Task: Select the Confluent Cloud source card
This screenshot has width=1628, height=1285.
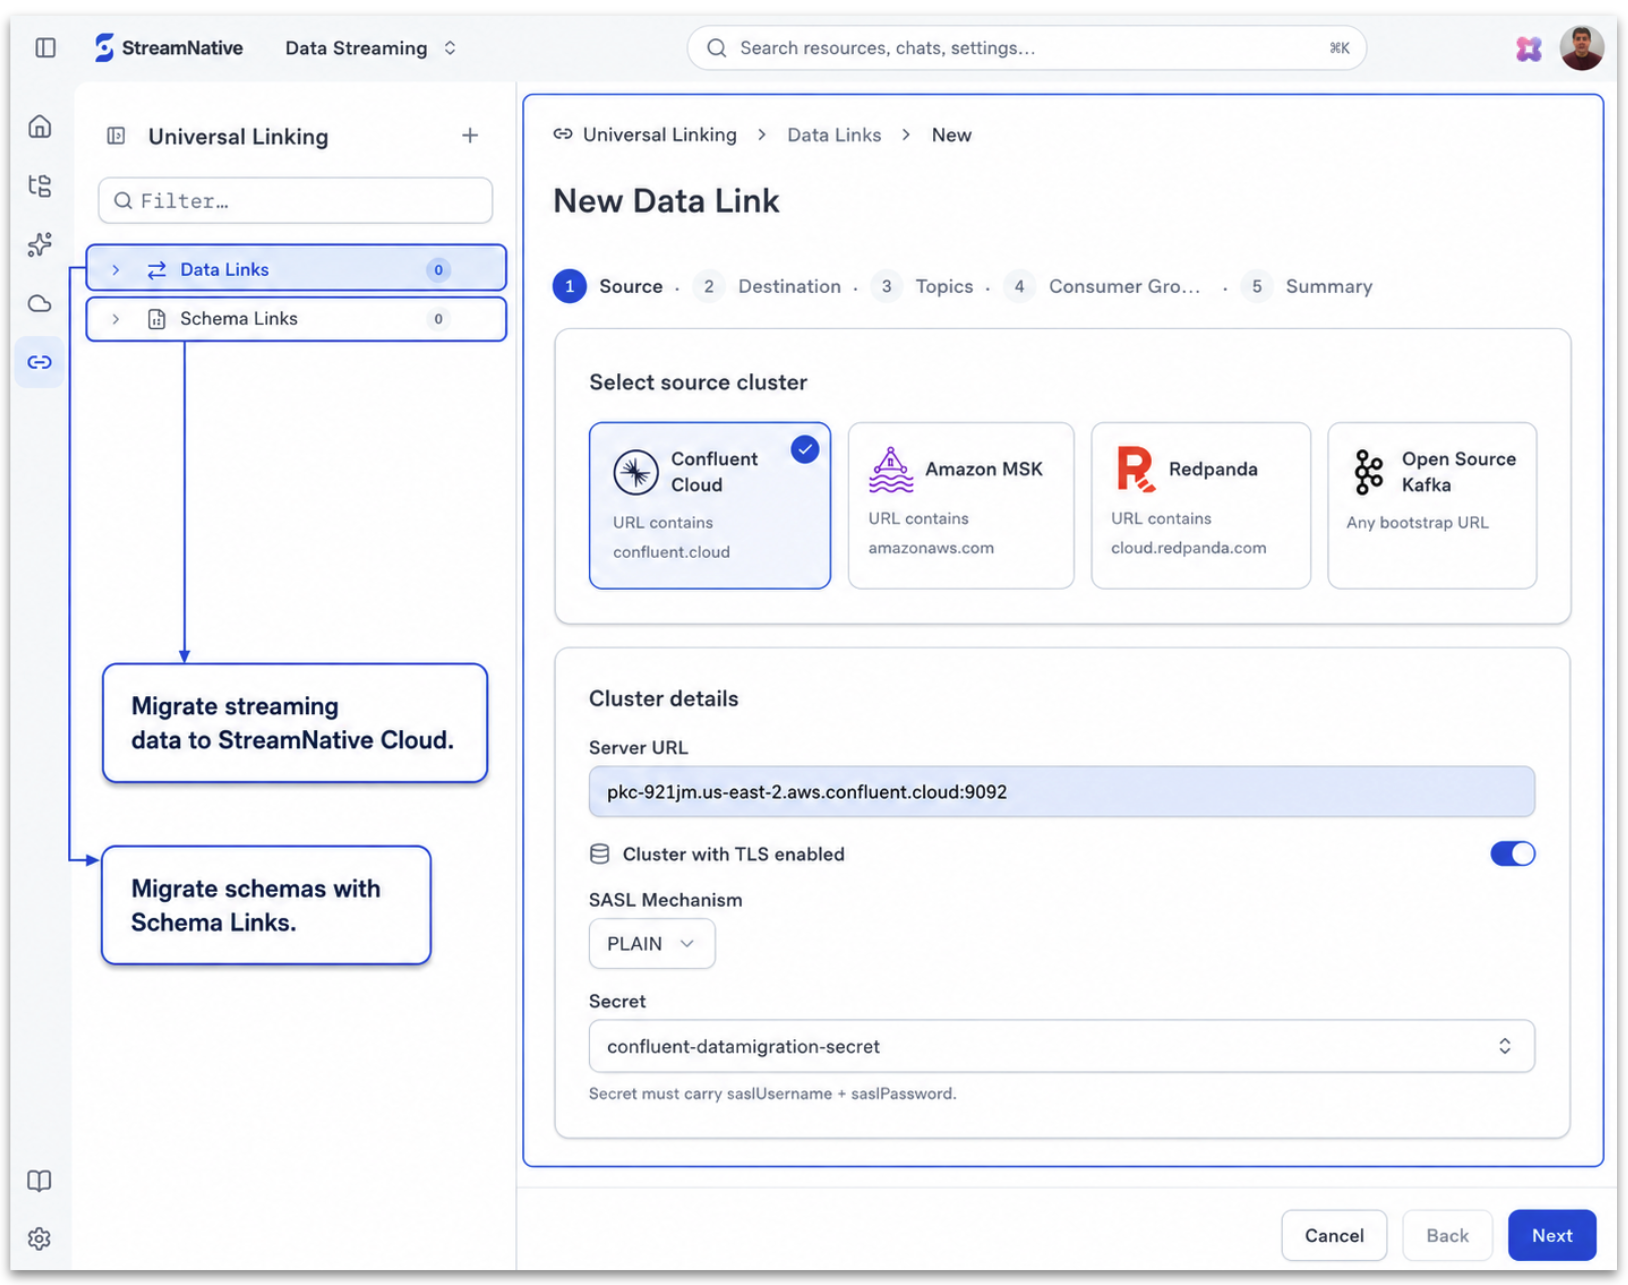Action: point(710,505)
